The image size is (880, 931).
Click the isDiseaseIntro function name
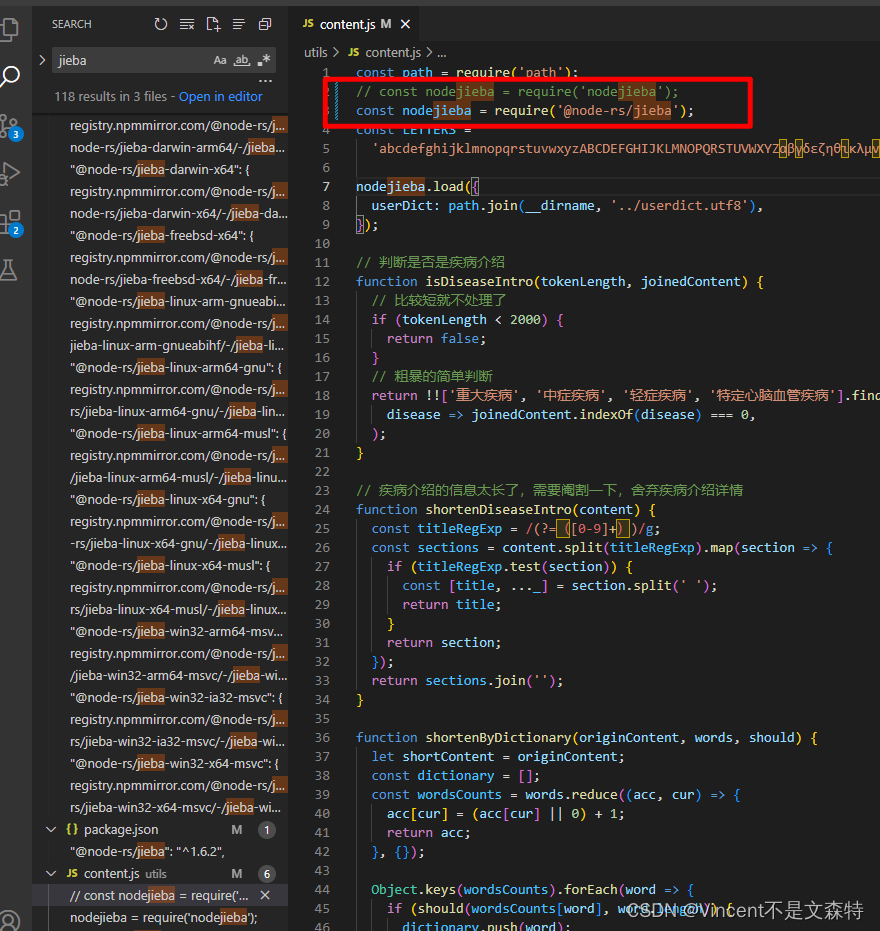(479, 281)
